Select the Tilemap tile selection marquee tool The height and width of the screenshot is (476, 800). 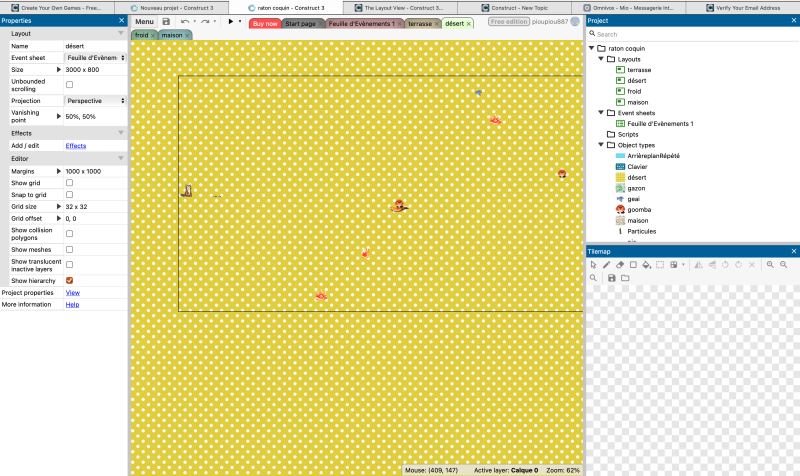660,265
